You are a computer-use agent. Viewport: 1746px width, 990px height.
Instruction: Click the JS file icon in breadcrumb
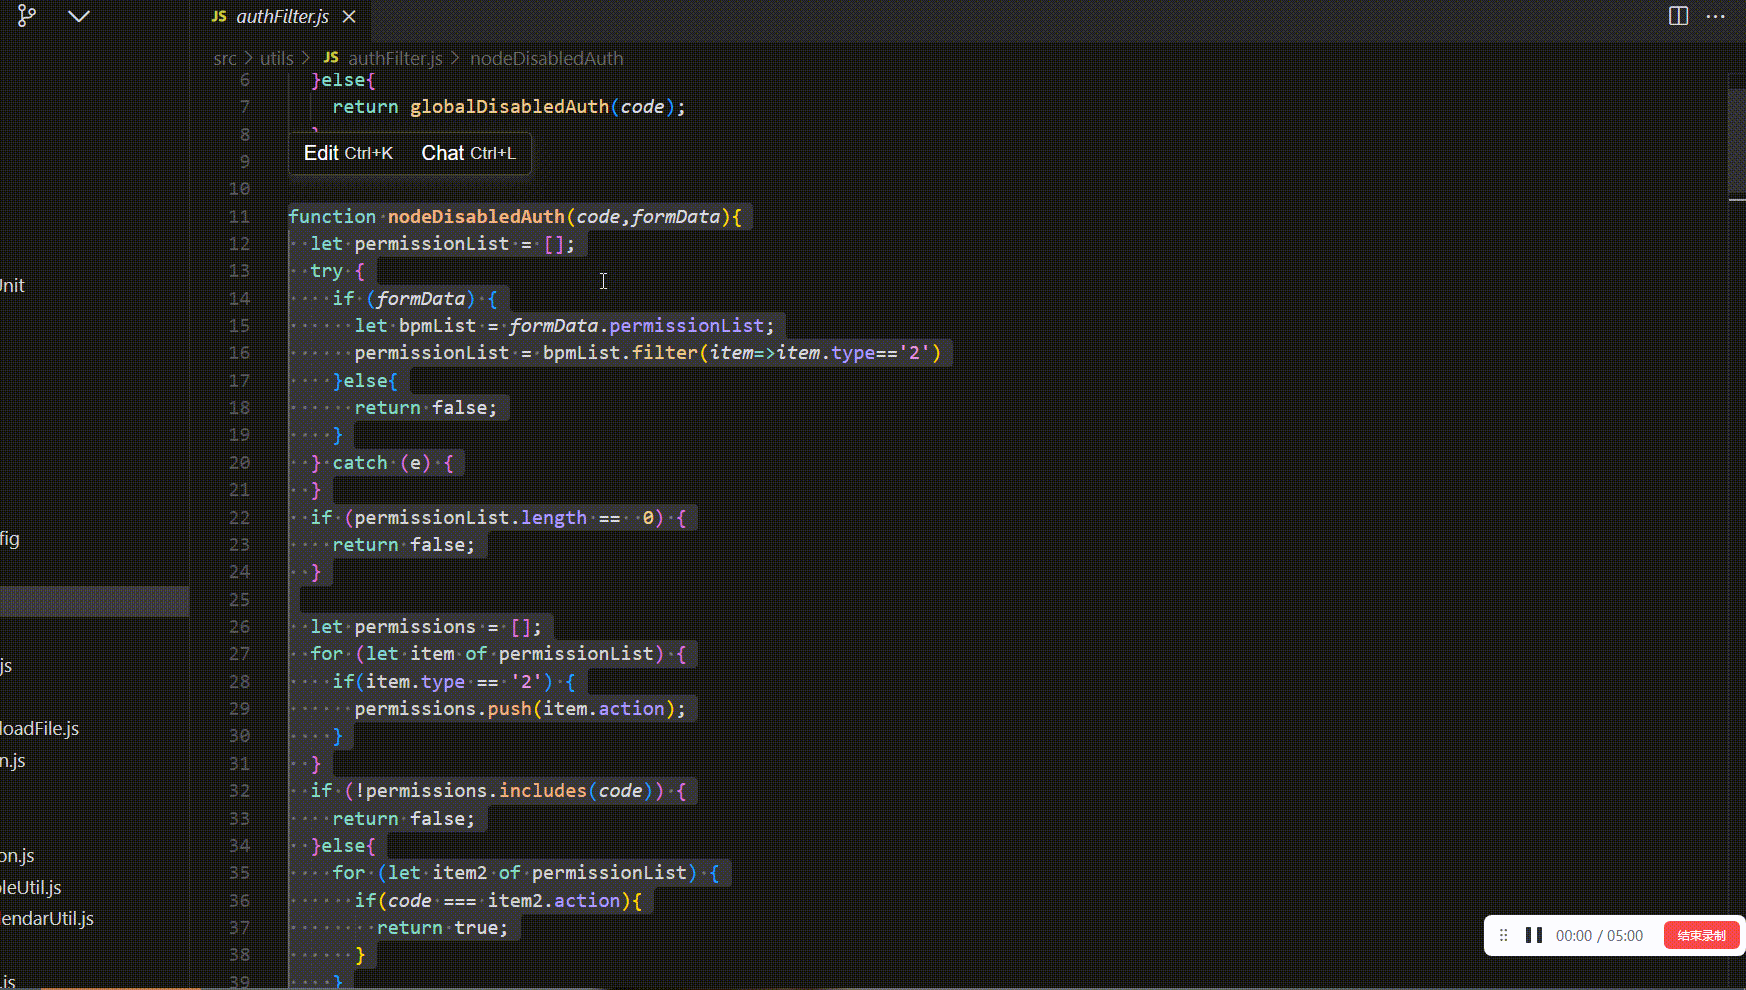pos(331,58)
